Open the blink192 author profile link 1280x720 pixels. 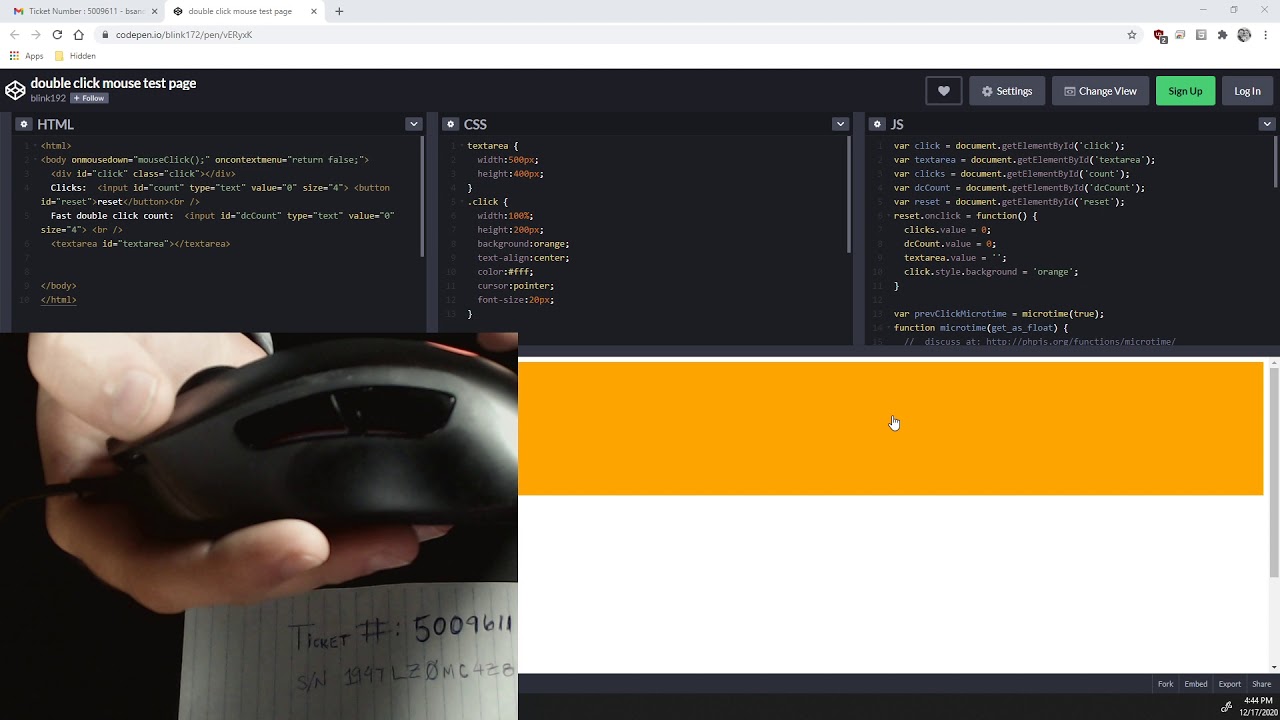(48, 98)
